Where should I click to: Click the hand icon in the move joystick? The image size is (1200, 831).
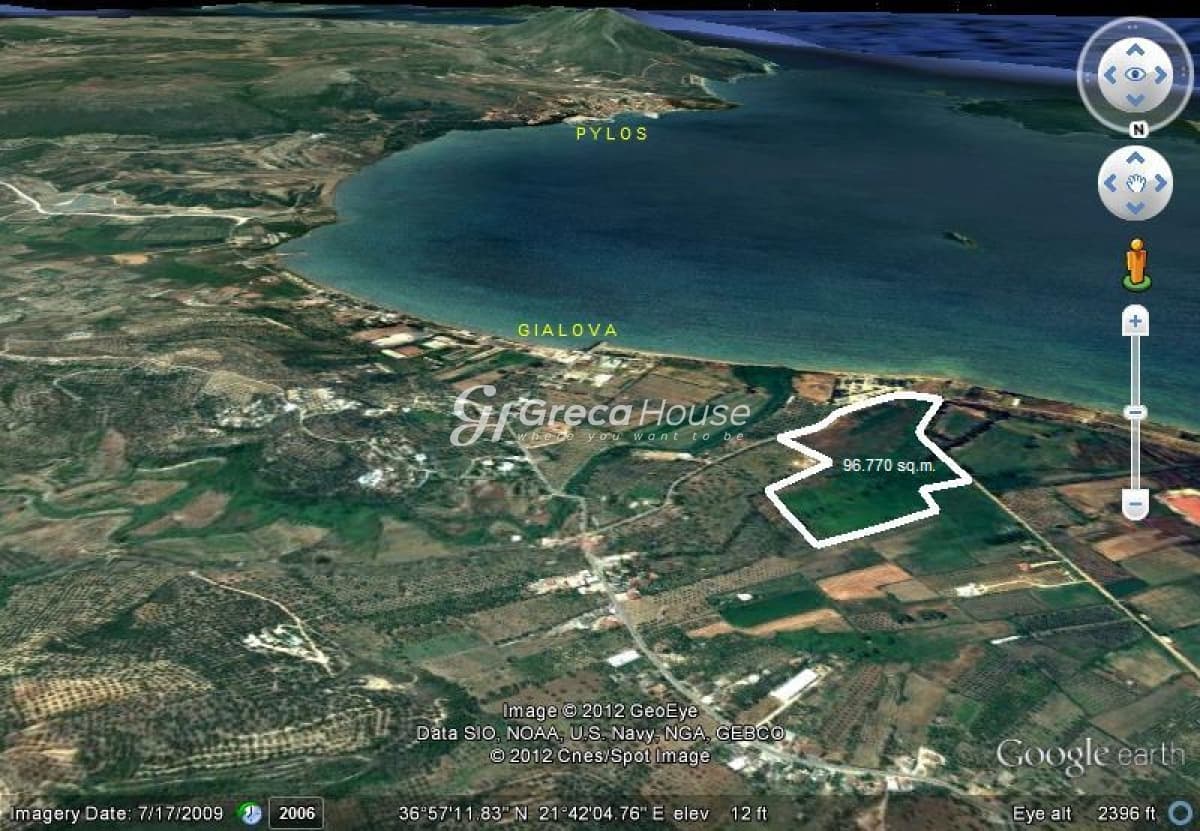pyautogui.click(x=1135, y=183)
